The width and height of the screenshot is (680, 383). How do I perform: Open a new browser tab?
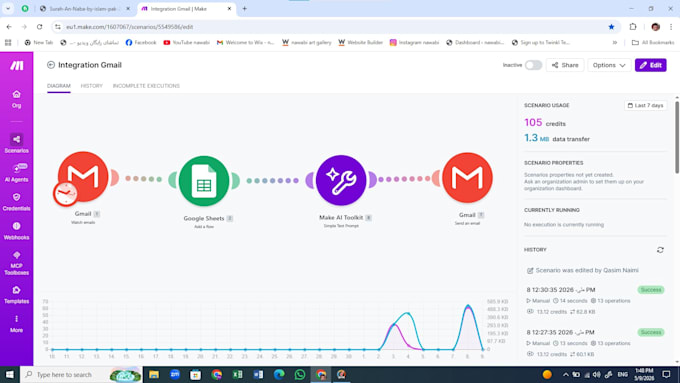(x=245, y=9)
